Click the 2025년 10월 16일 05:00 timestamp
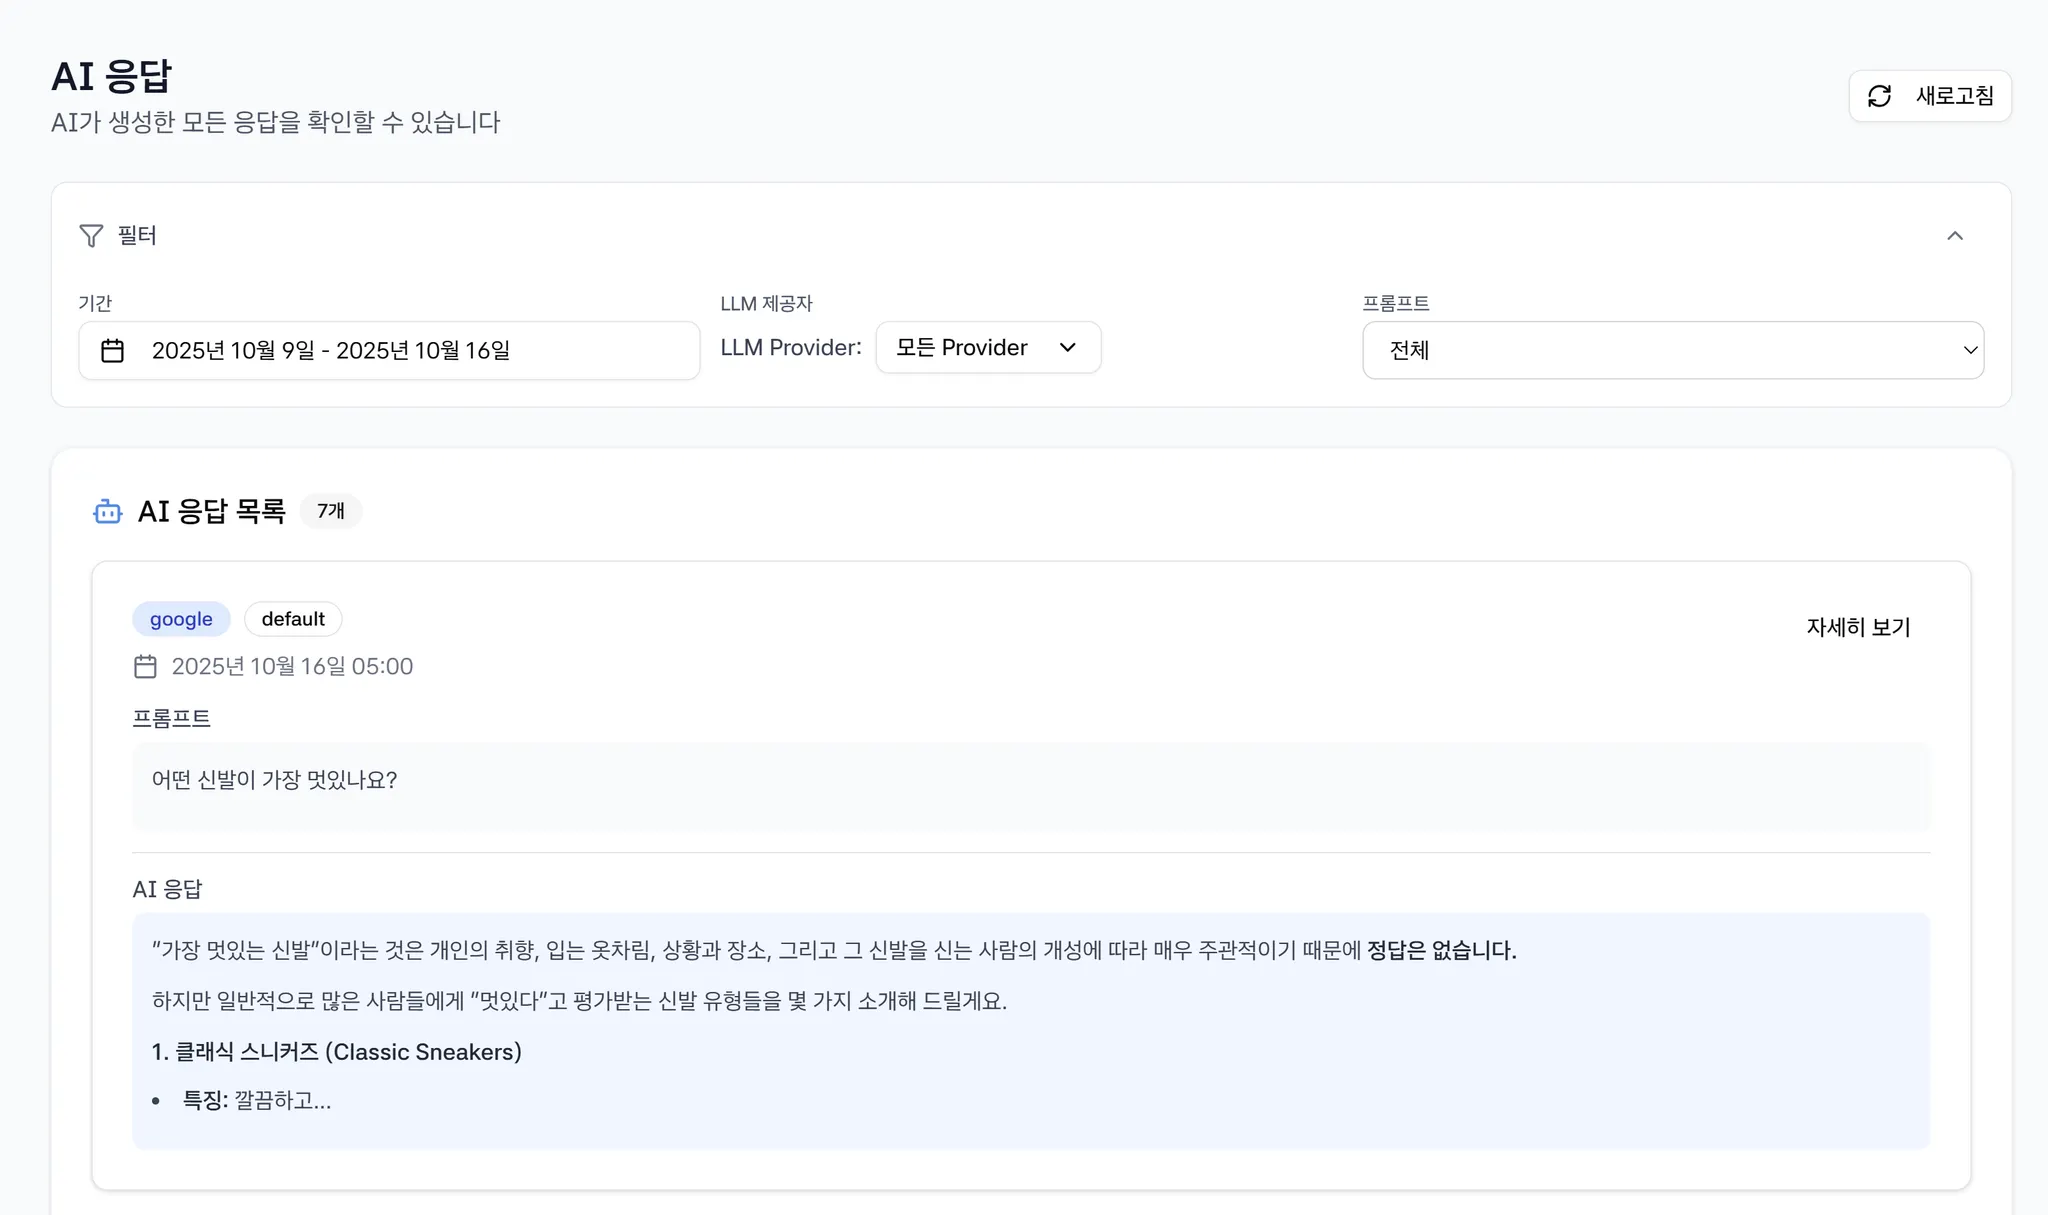2048x1215 pixels. [292, 667]
